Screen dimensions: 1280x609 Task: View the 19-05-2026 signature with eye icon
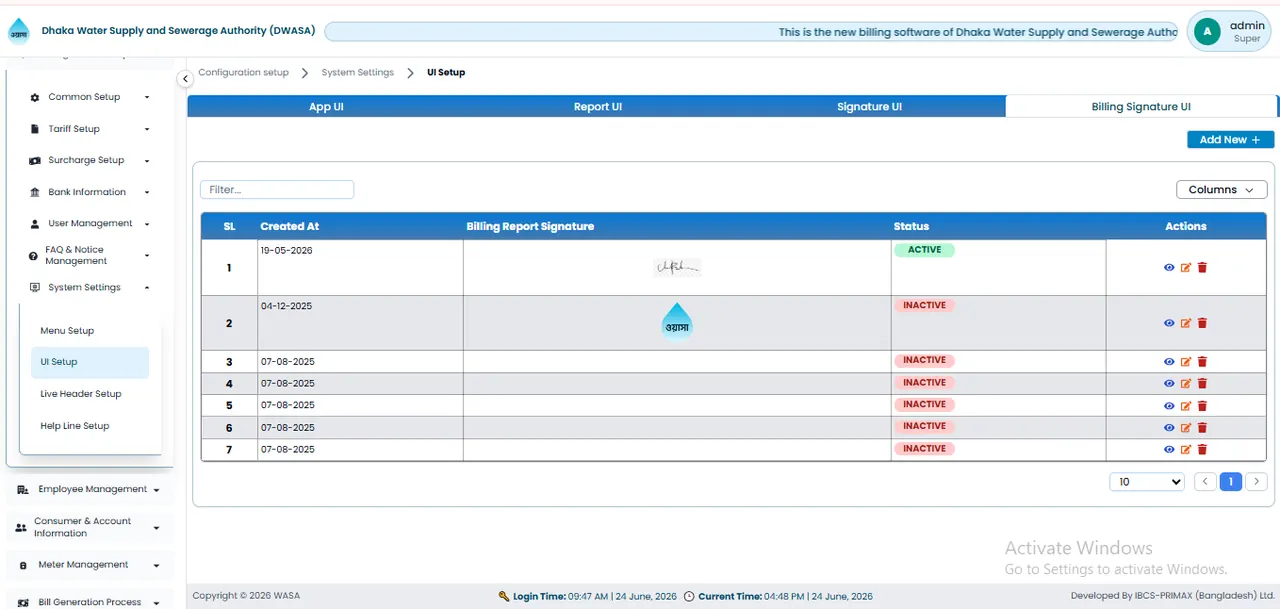click(x=1169, y=268)
